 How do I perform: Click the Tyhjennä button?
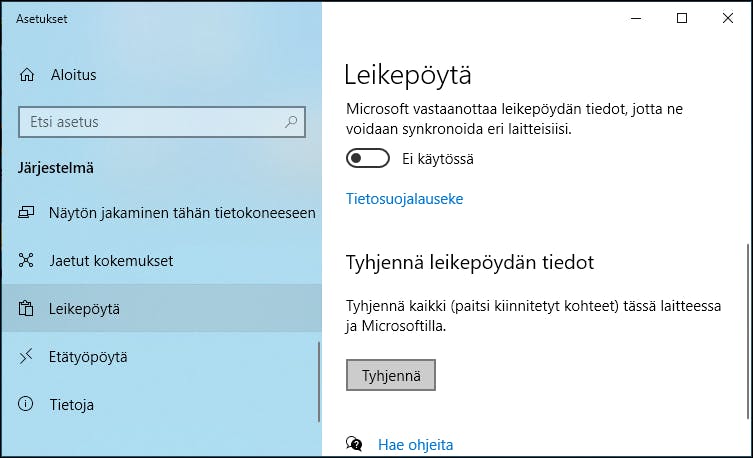click(x=391, y=375)
